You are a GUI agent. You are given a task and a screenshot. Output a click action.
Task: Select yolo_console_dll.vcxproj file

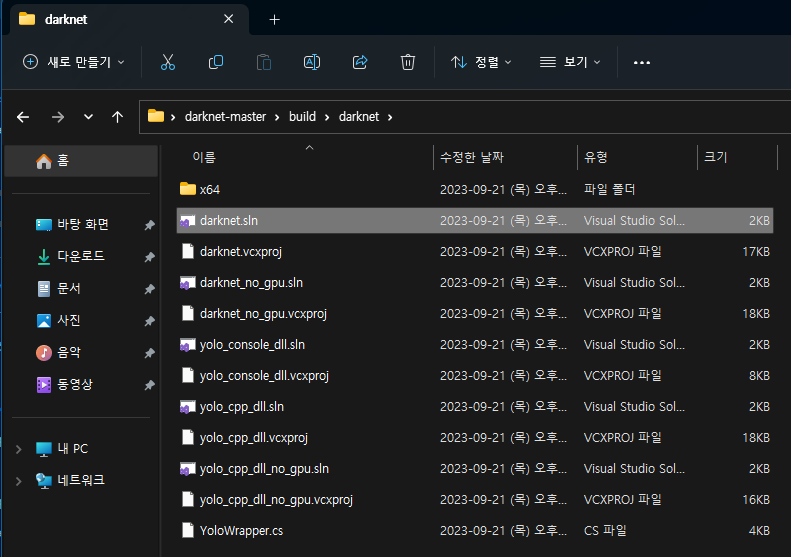pyautogui.click(x=475, y=376)
